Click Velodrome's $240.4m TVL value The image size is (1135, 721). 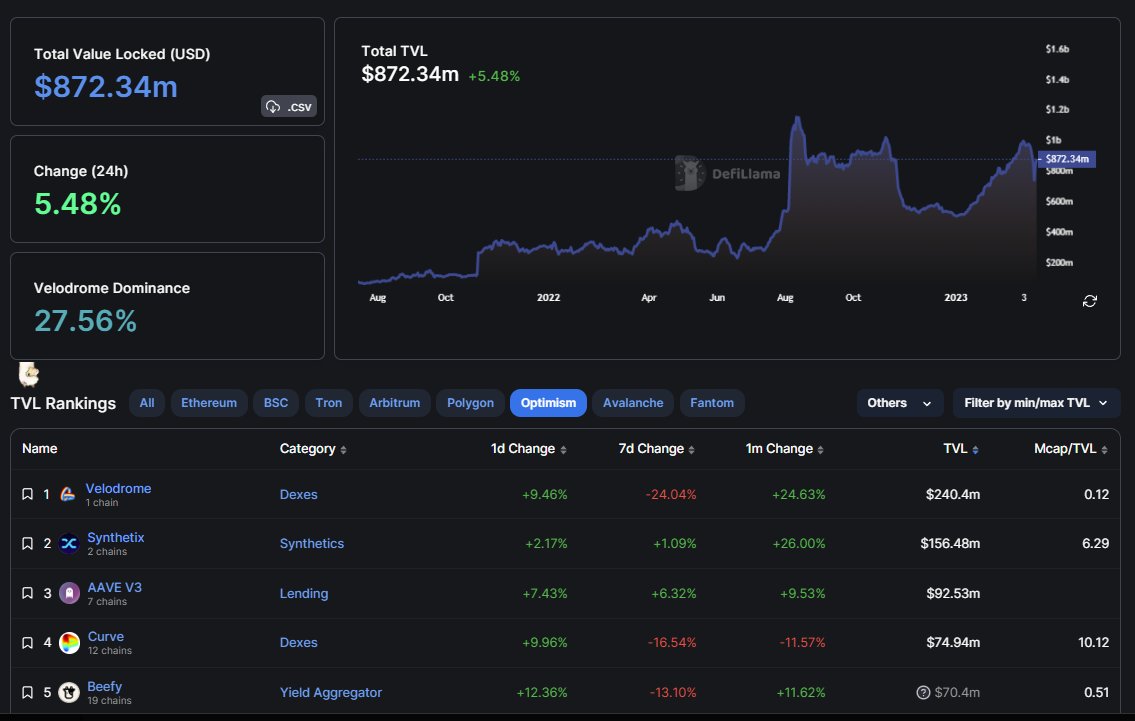pyautogui.click(x=953, y=494)
